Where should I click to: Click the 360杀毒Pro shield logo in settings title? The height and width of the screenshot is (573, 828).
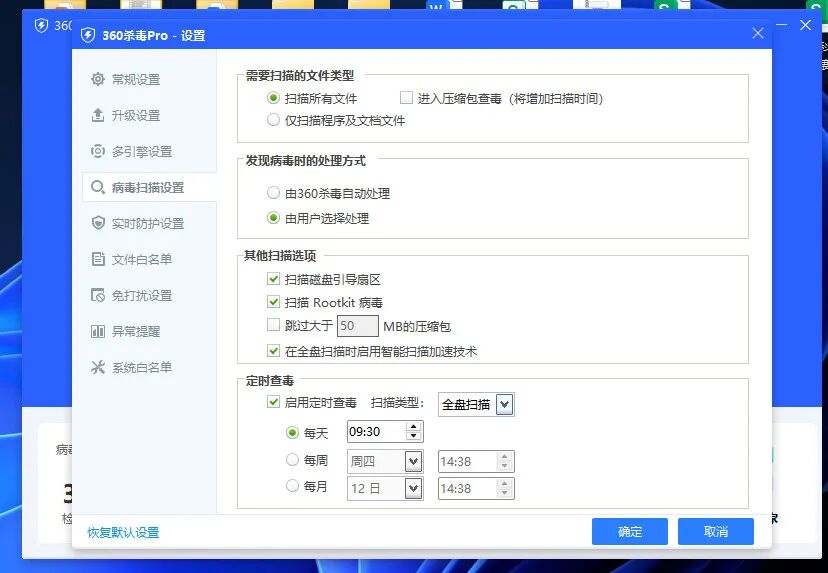tap(88, 35)
